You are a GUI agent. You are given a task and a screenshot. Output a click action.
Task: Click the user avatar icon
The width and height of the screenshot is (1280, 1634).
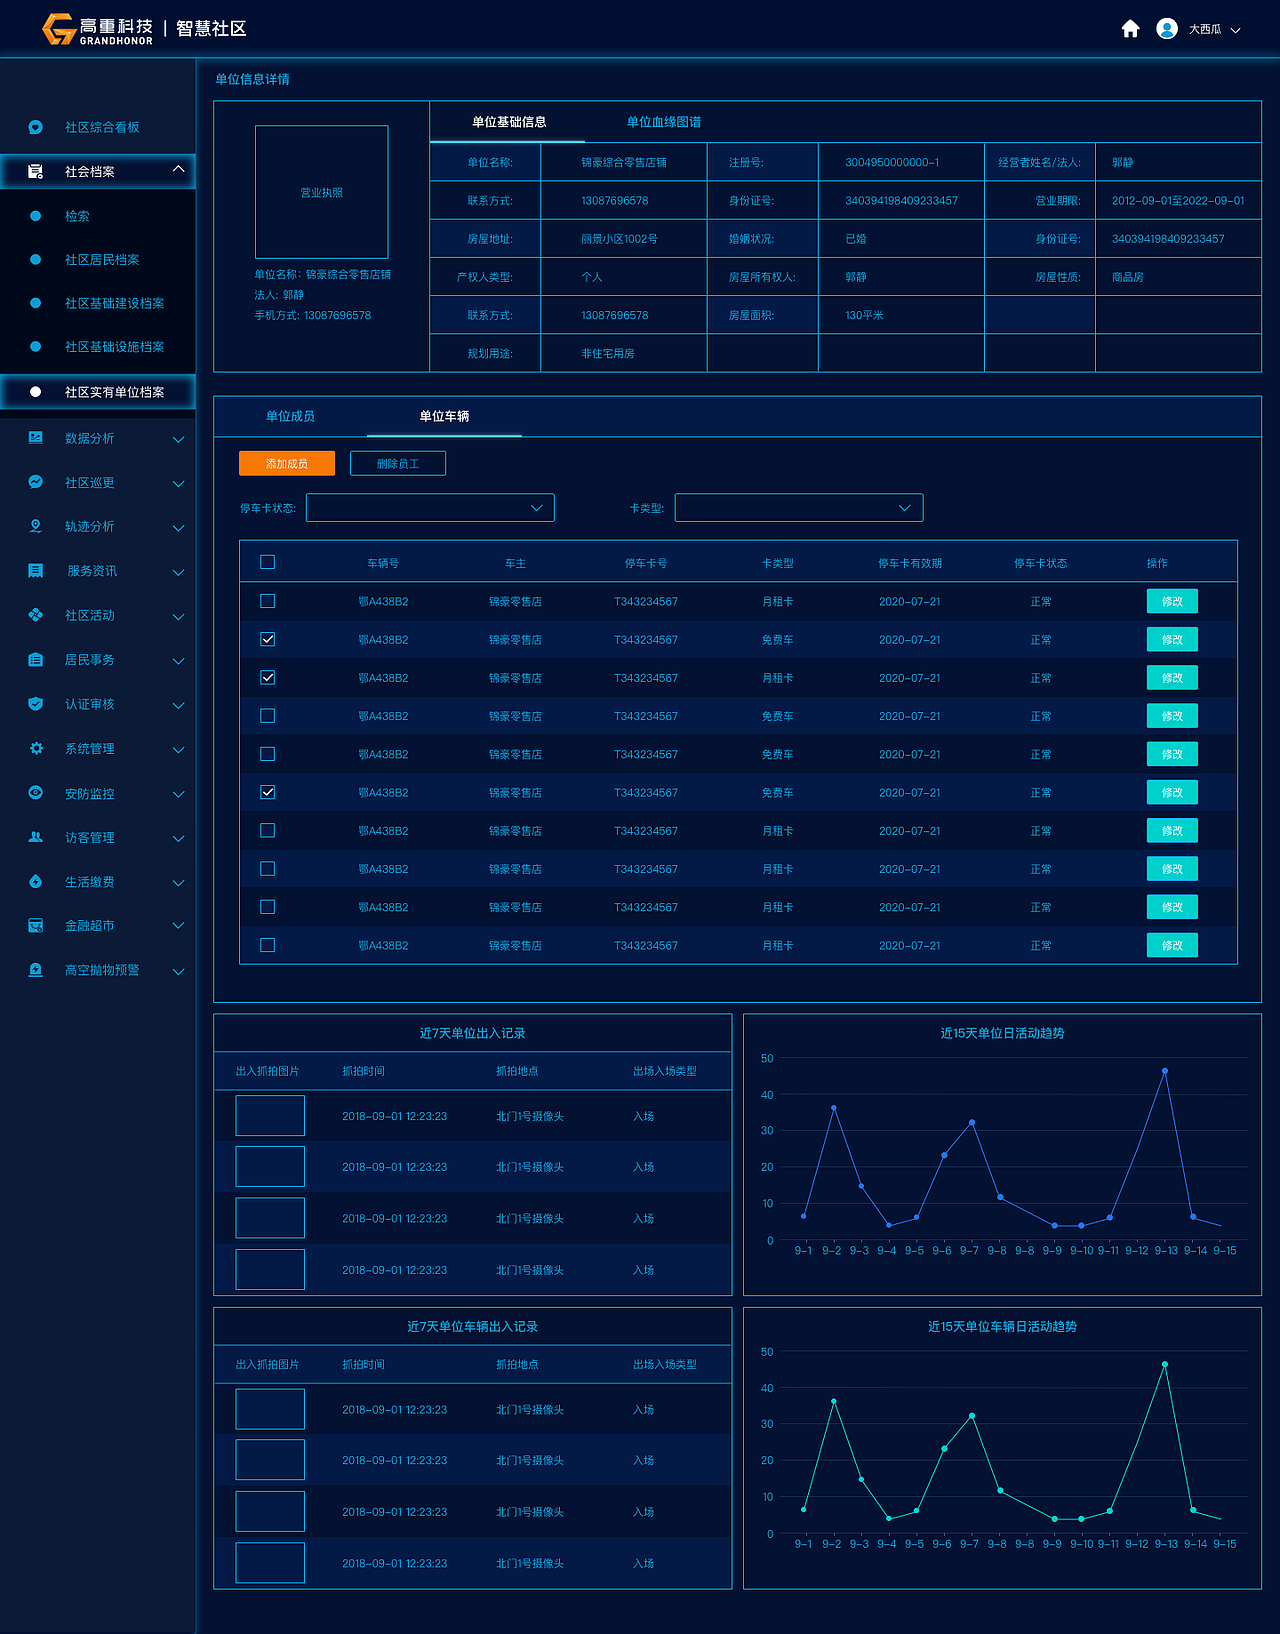pyautogui.click(x=1166, y=29)
